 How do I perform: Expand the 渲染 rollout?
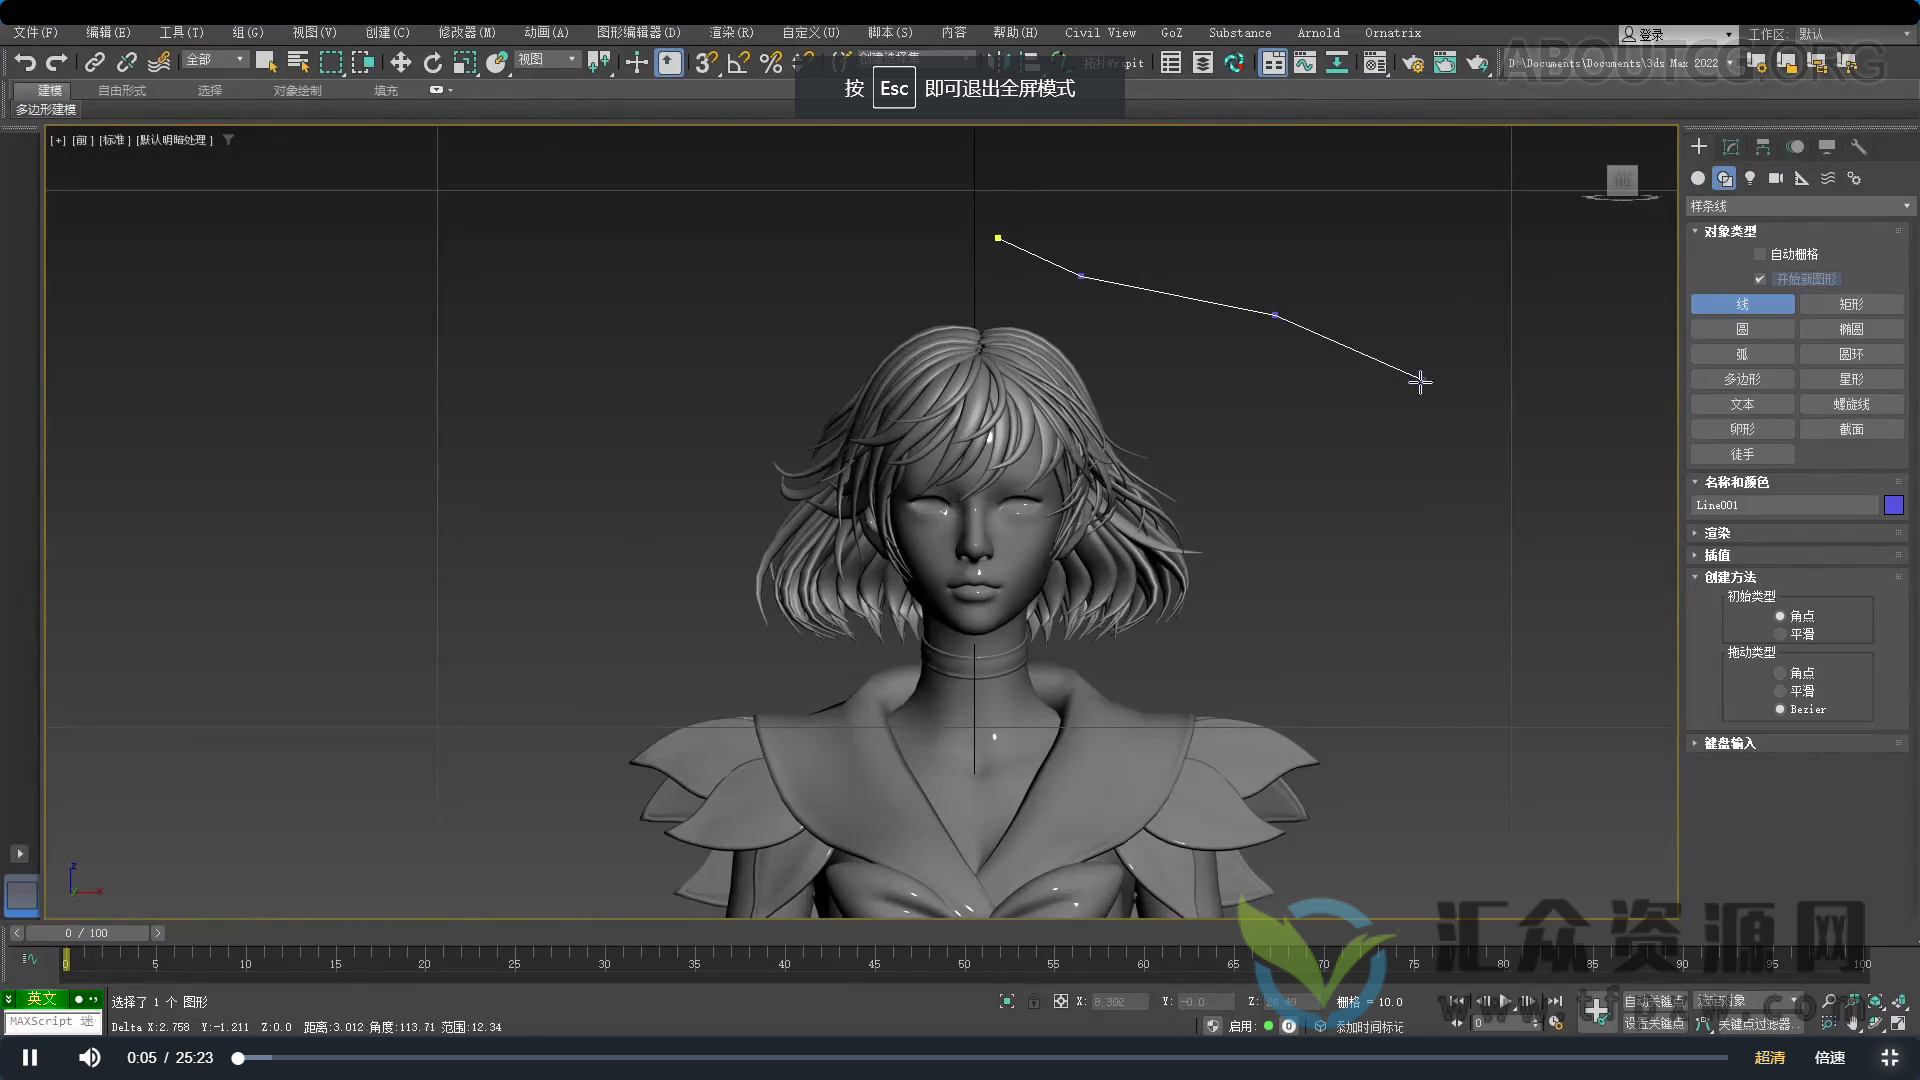[1716, 533]
